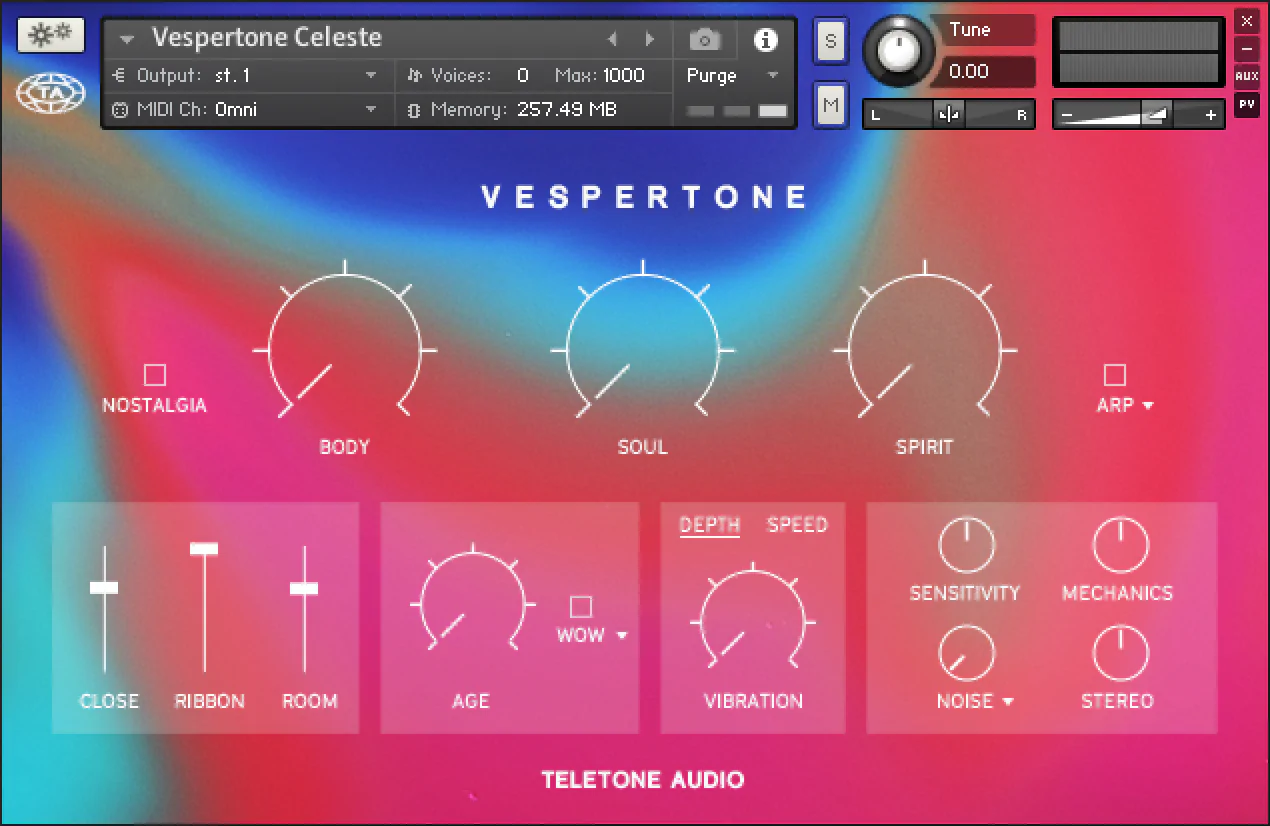The width and height of the screenshot is (1270, 826).
Task: Open the snapshot camera view
Action: (x=705, y=40)
